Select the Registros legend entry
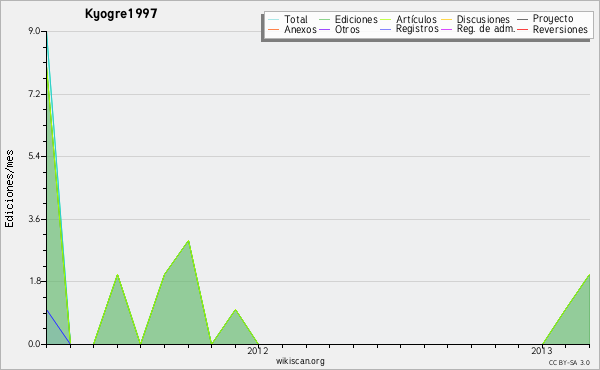 [x=417, y=29]
